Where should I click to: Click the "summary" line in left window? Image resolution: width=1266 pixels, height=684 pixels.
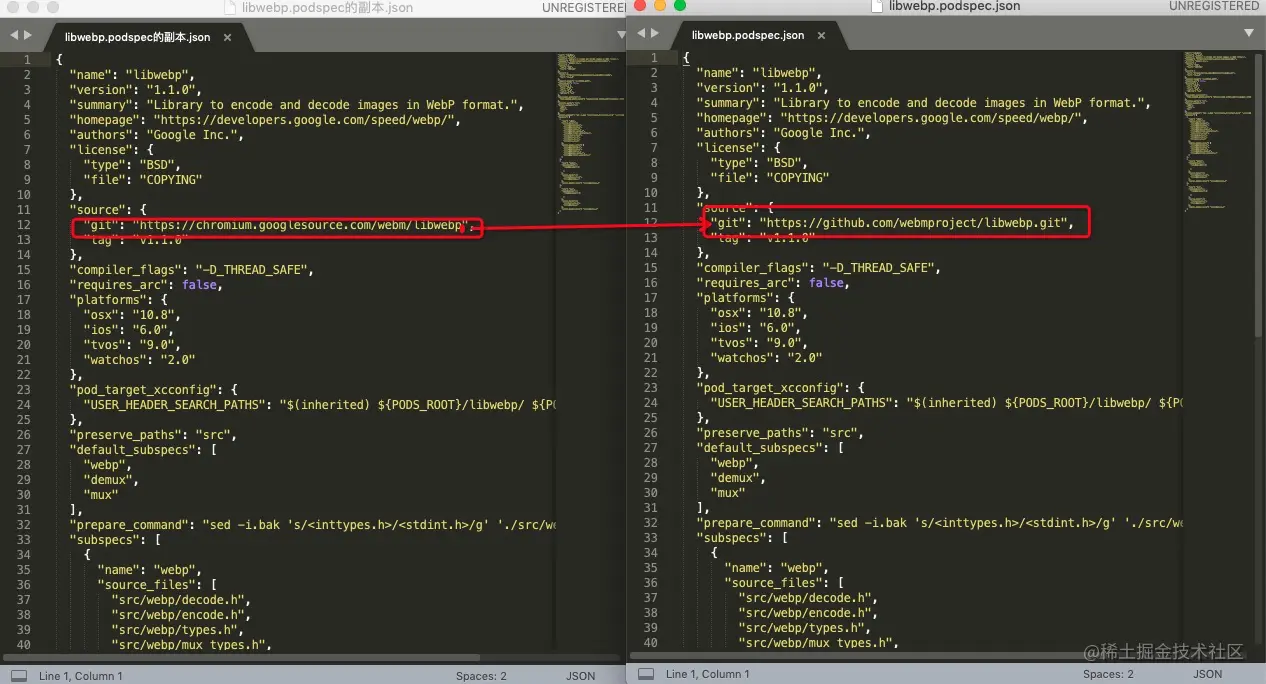(x=297, y=104)
